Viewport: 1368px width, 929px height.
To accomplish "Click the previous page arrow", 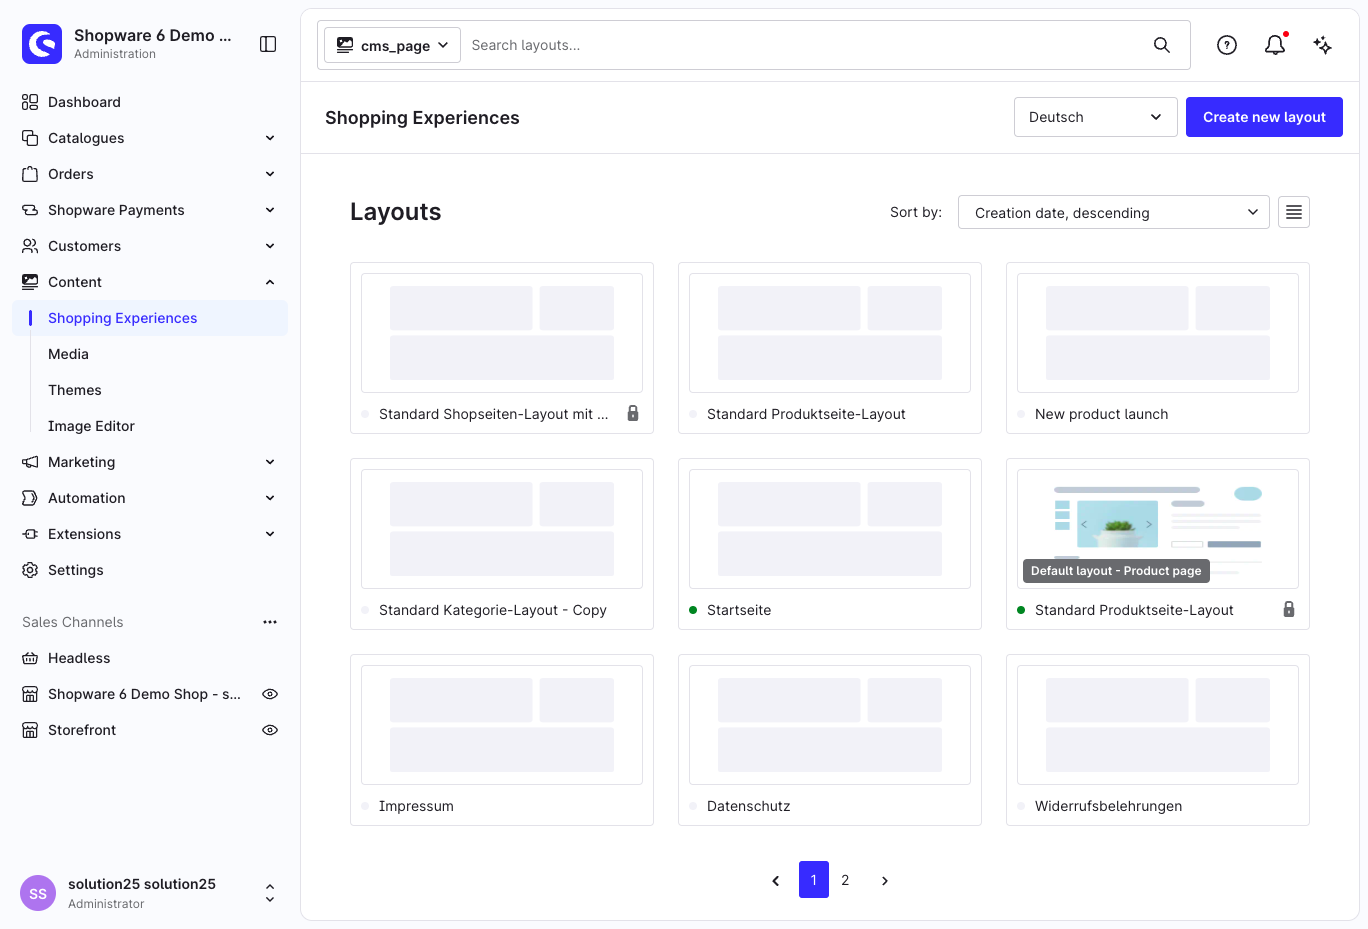I will (x=776, y=881).
